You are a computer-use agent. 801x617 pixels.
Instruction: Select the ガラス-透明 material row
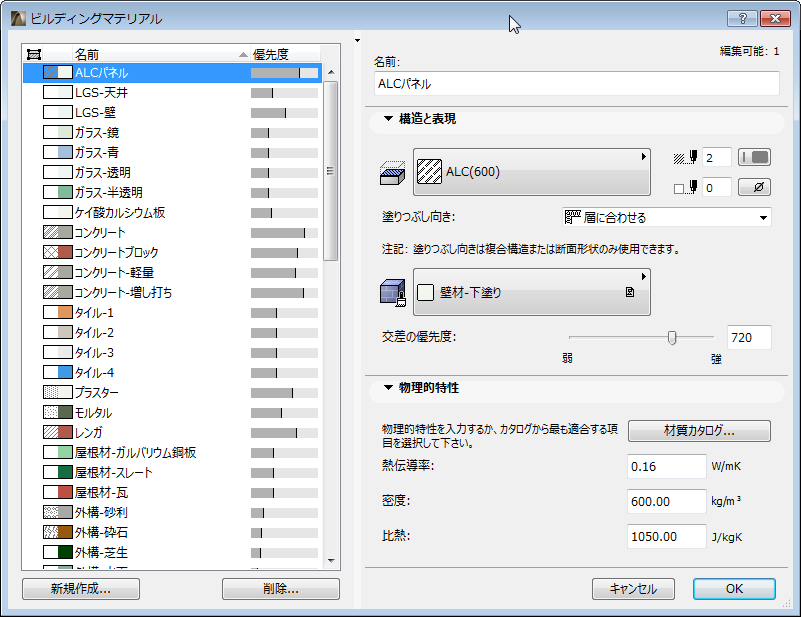click(172, 172)
